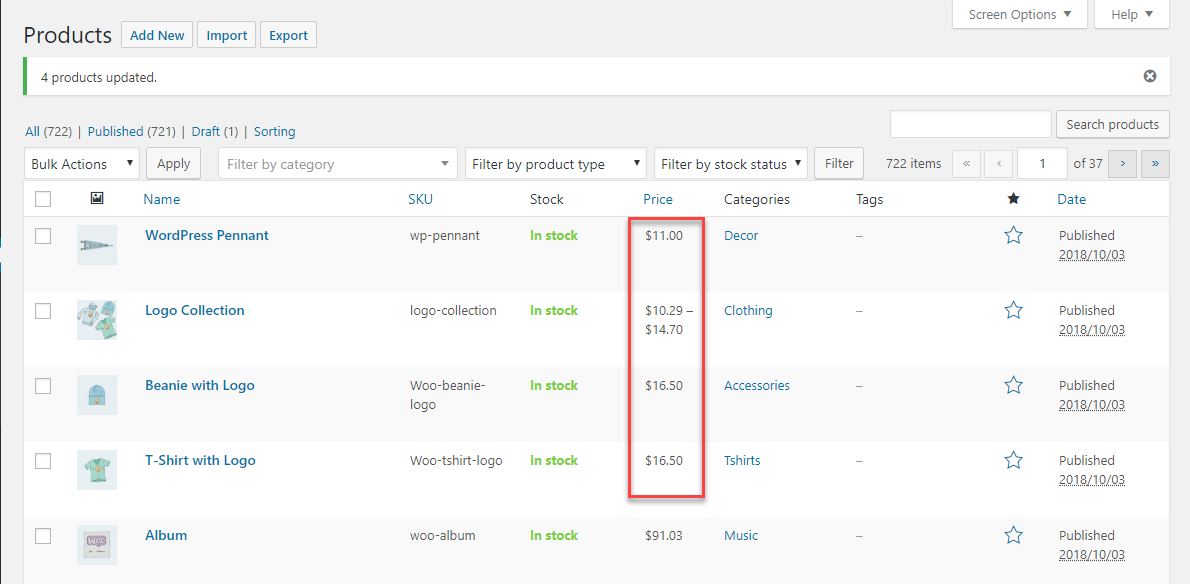Sort products by the Featured star column

coord(1012,199)
